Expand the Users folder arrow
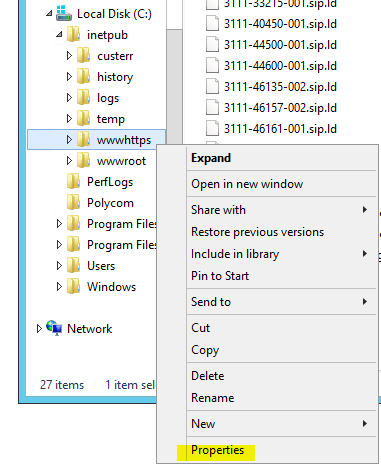The height and width of the screenshot is (464, 381). (x=59, y=266)
